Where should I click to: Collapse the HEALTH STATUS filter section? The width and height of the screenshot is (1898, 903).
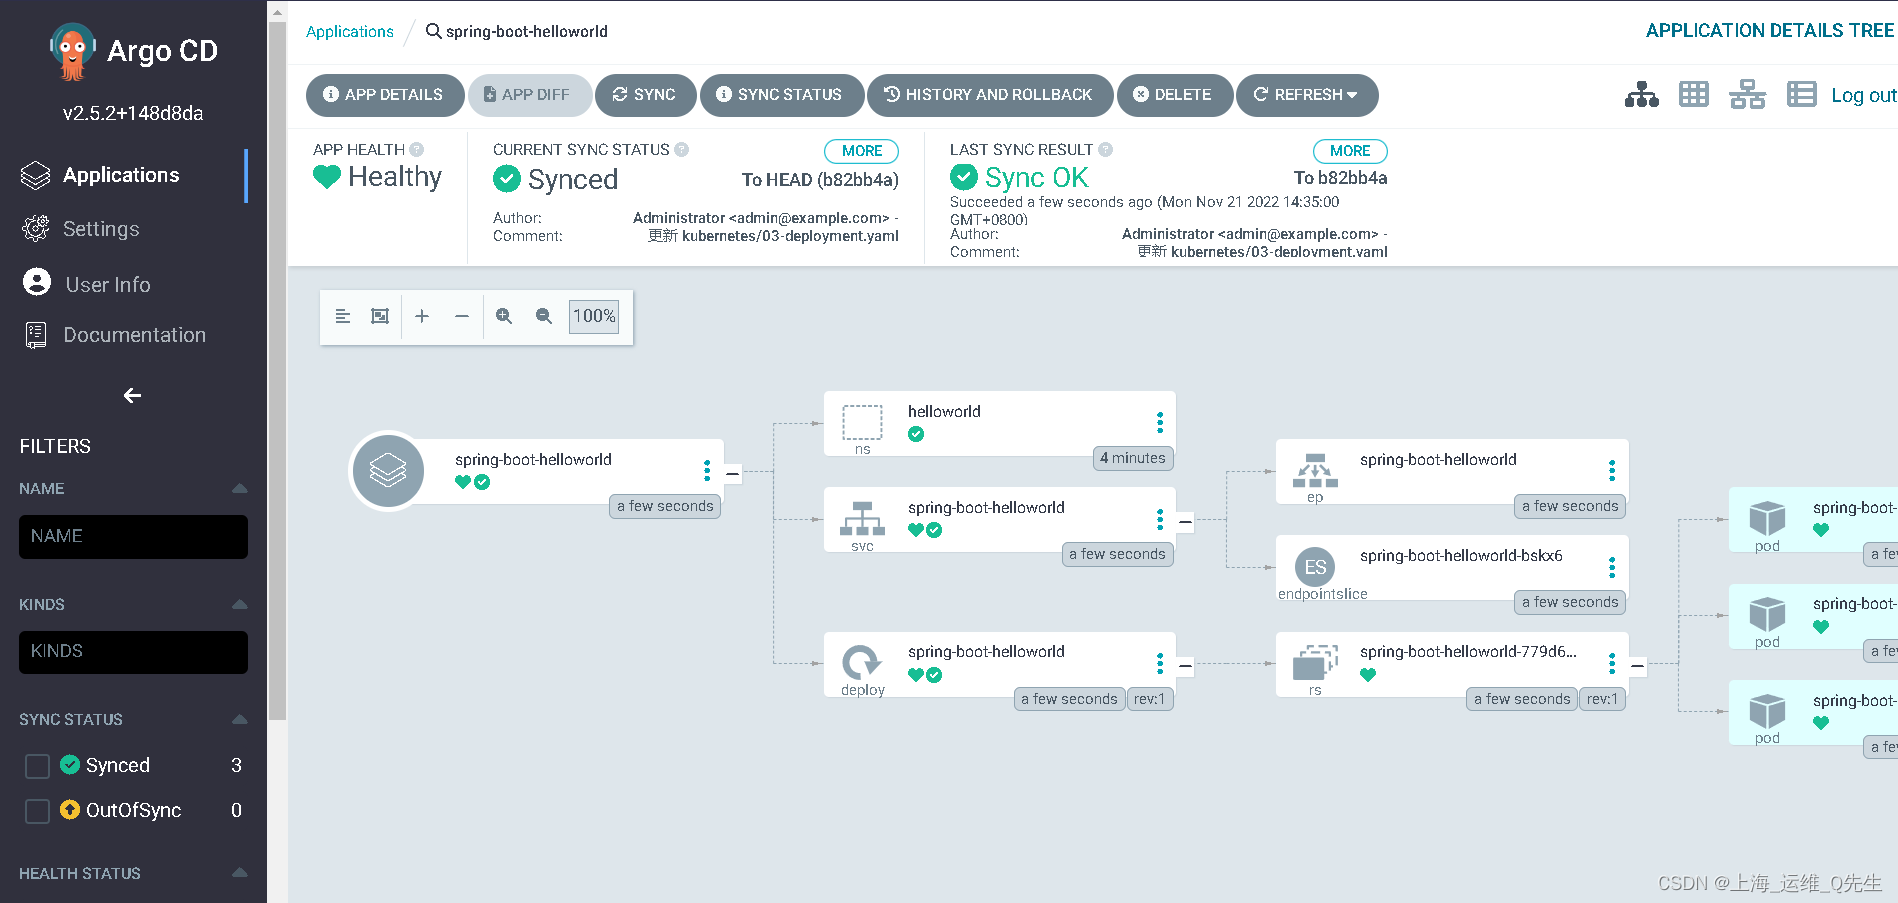(240, 874)
